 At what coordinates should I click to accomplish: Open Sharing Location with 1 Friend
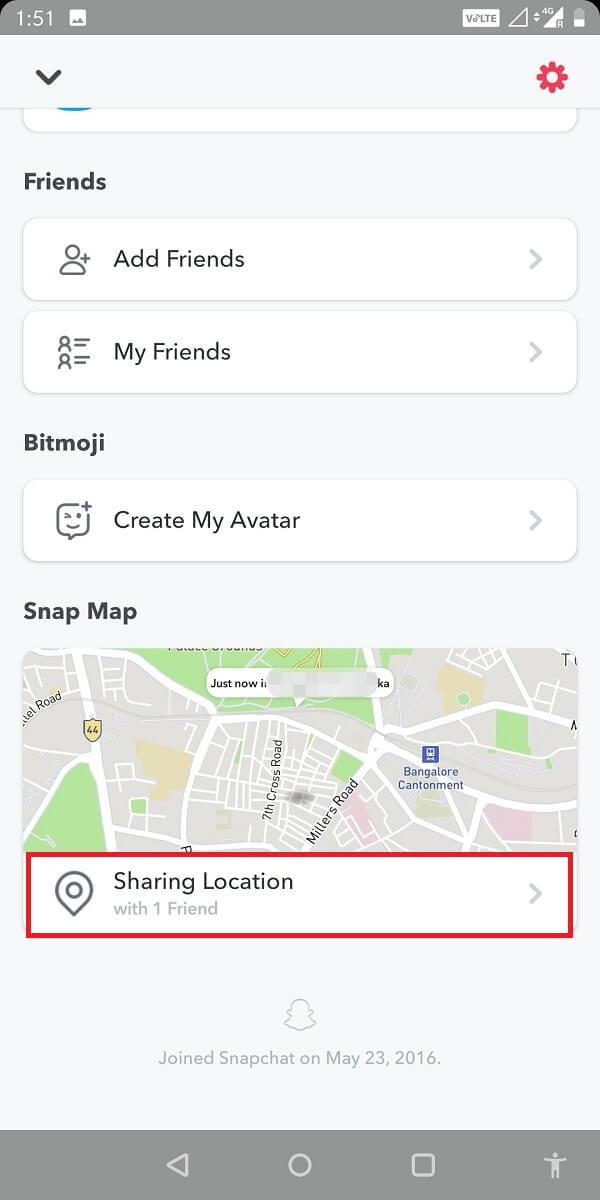coord(299,891)
